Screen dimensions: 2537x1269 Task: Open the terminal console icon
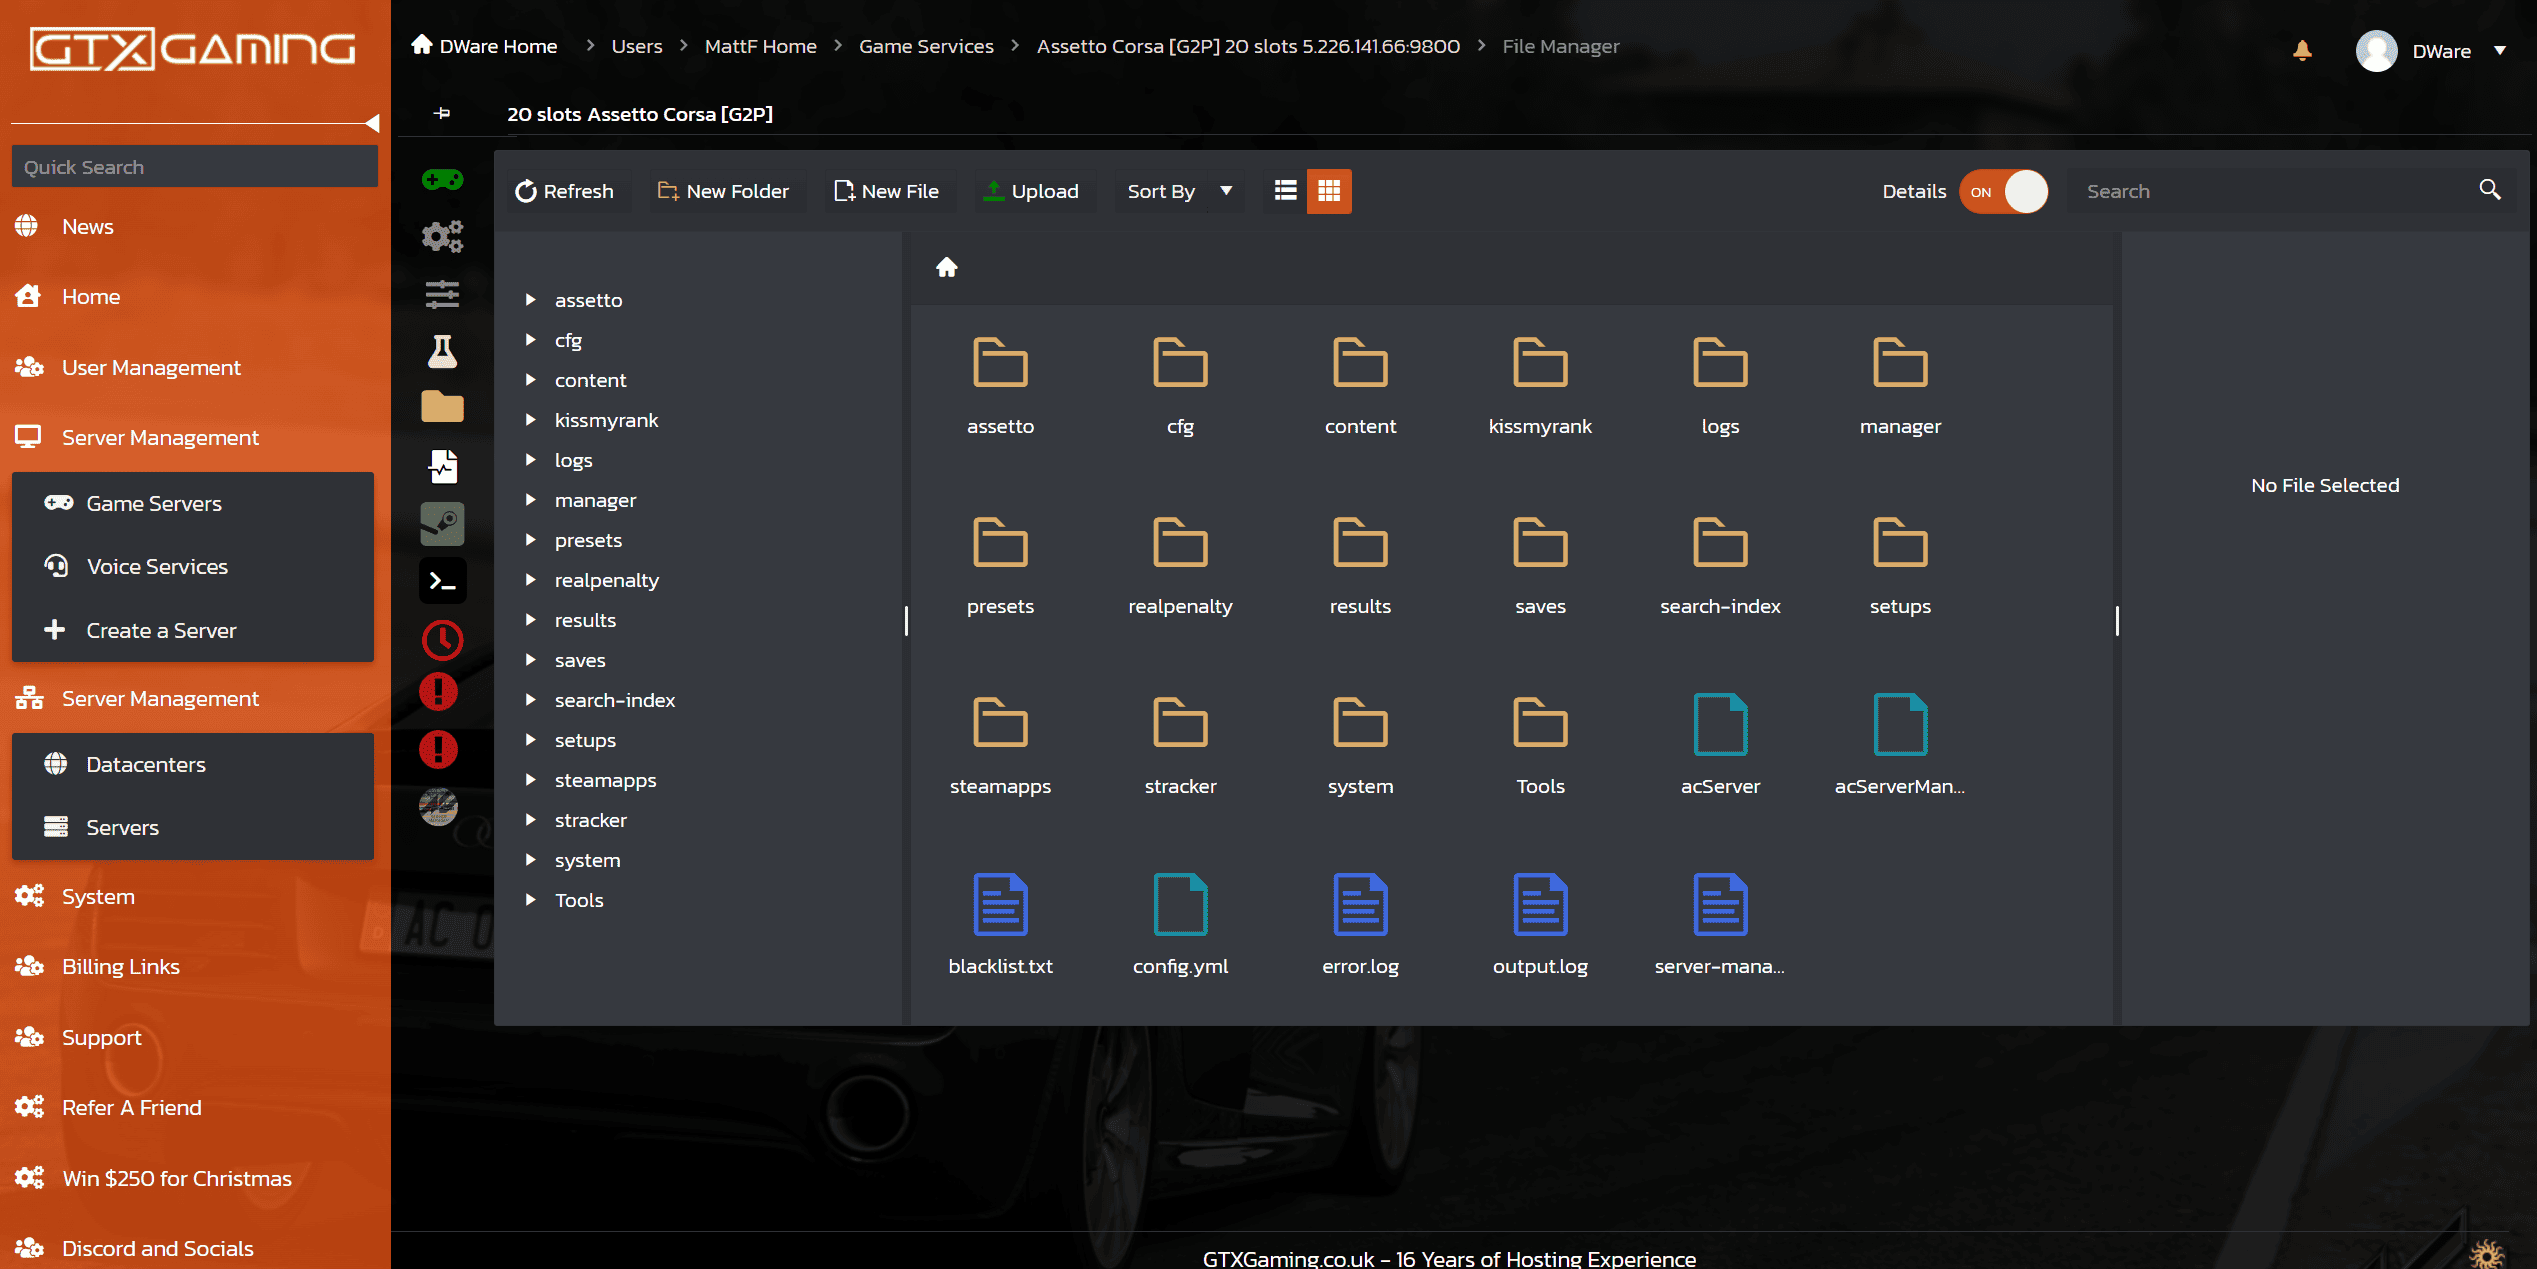coord(442,581)
